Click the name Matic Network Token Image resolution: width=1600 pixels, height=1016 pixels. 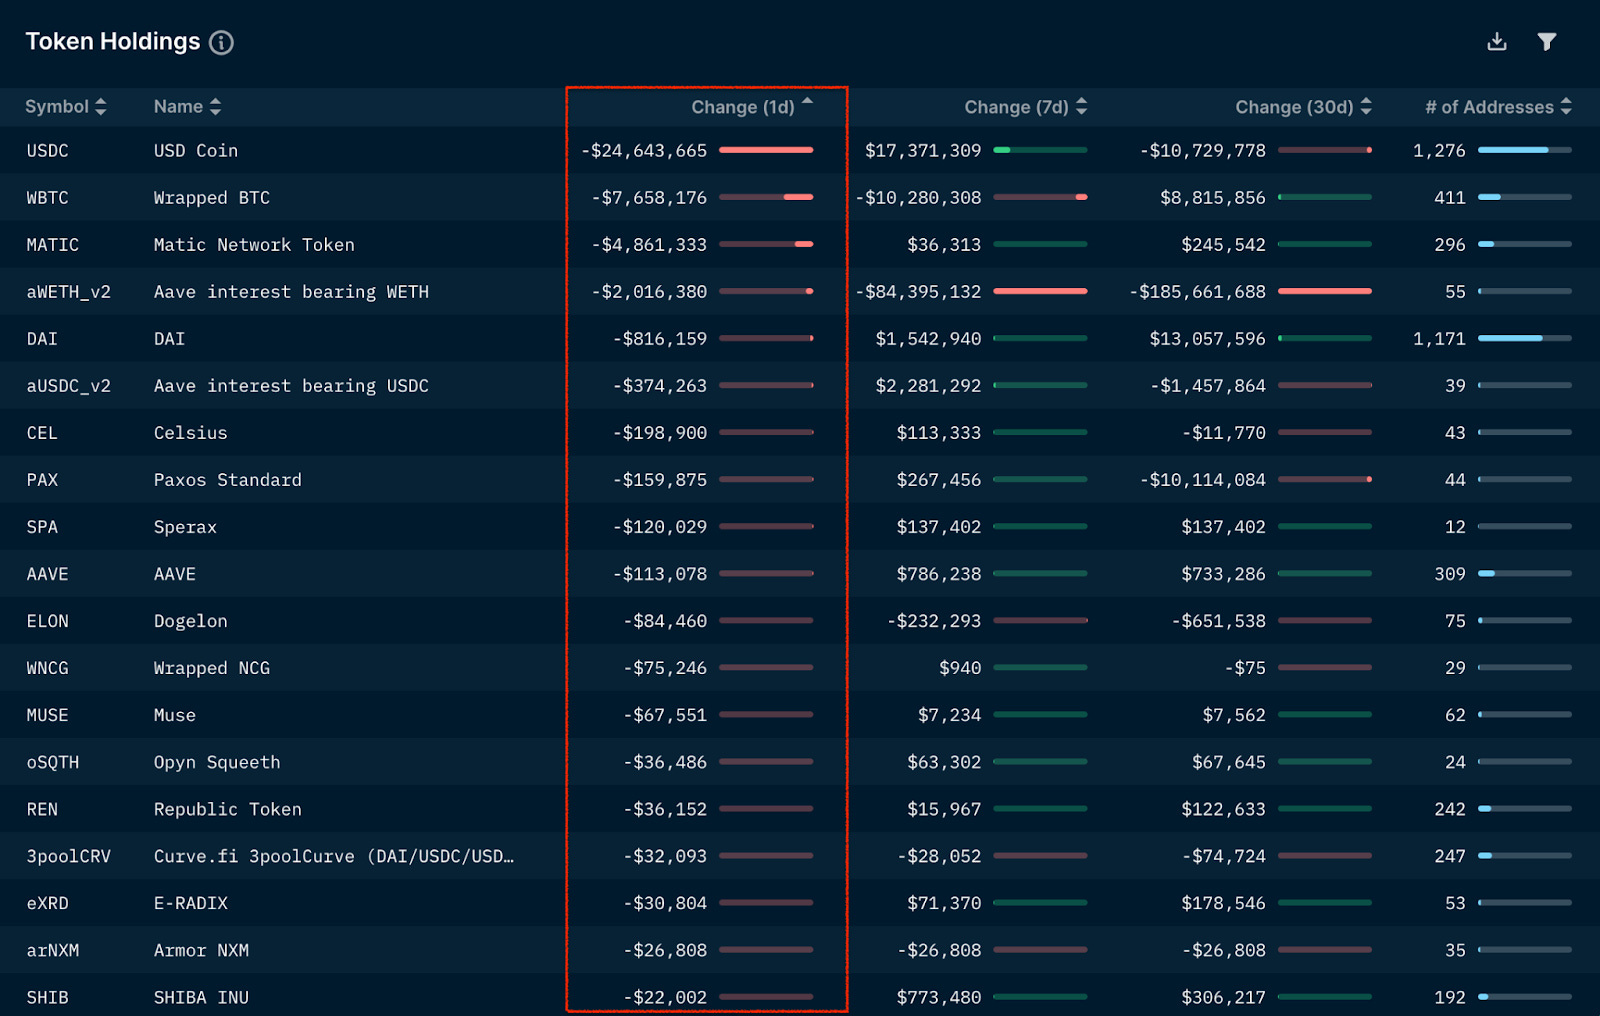254,245
